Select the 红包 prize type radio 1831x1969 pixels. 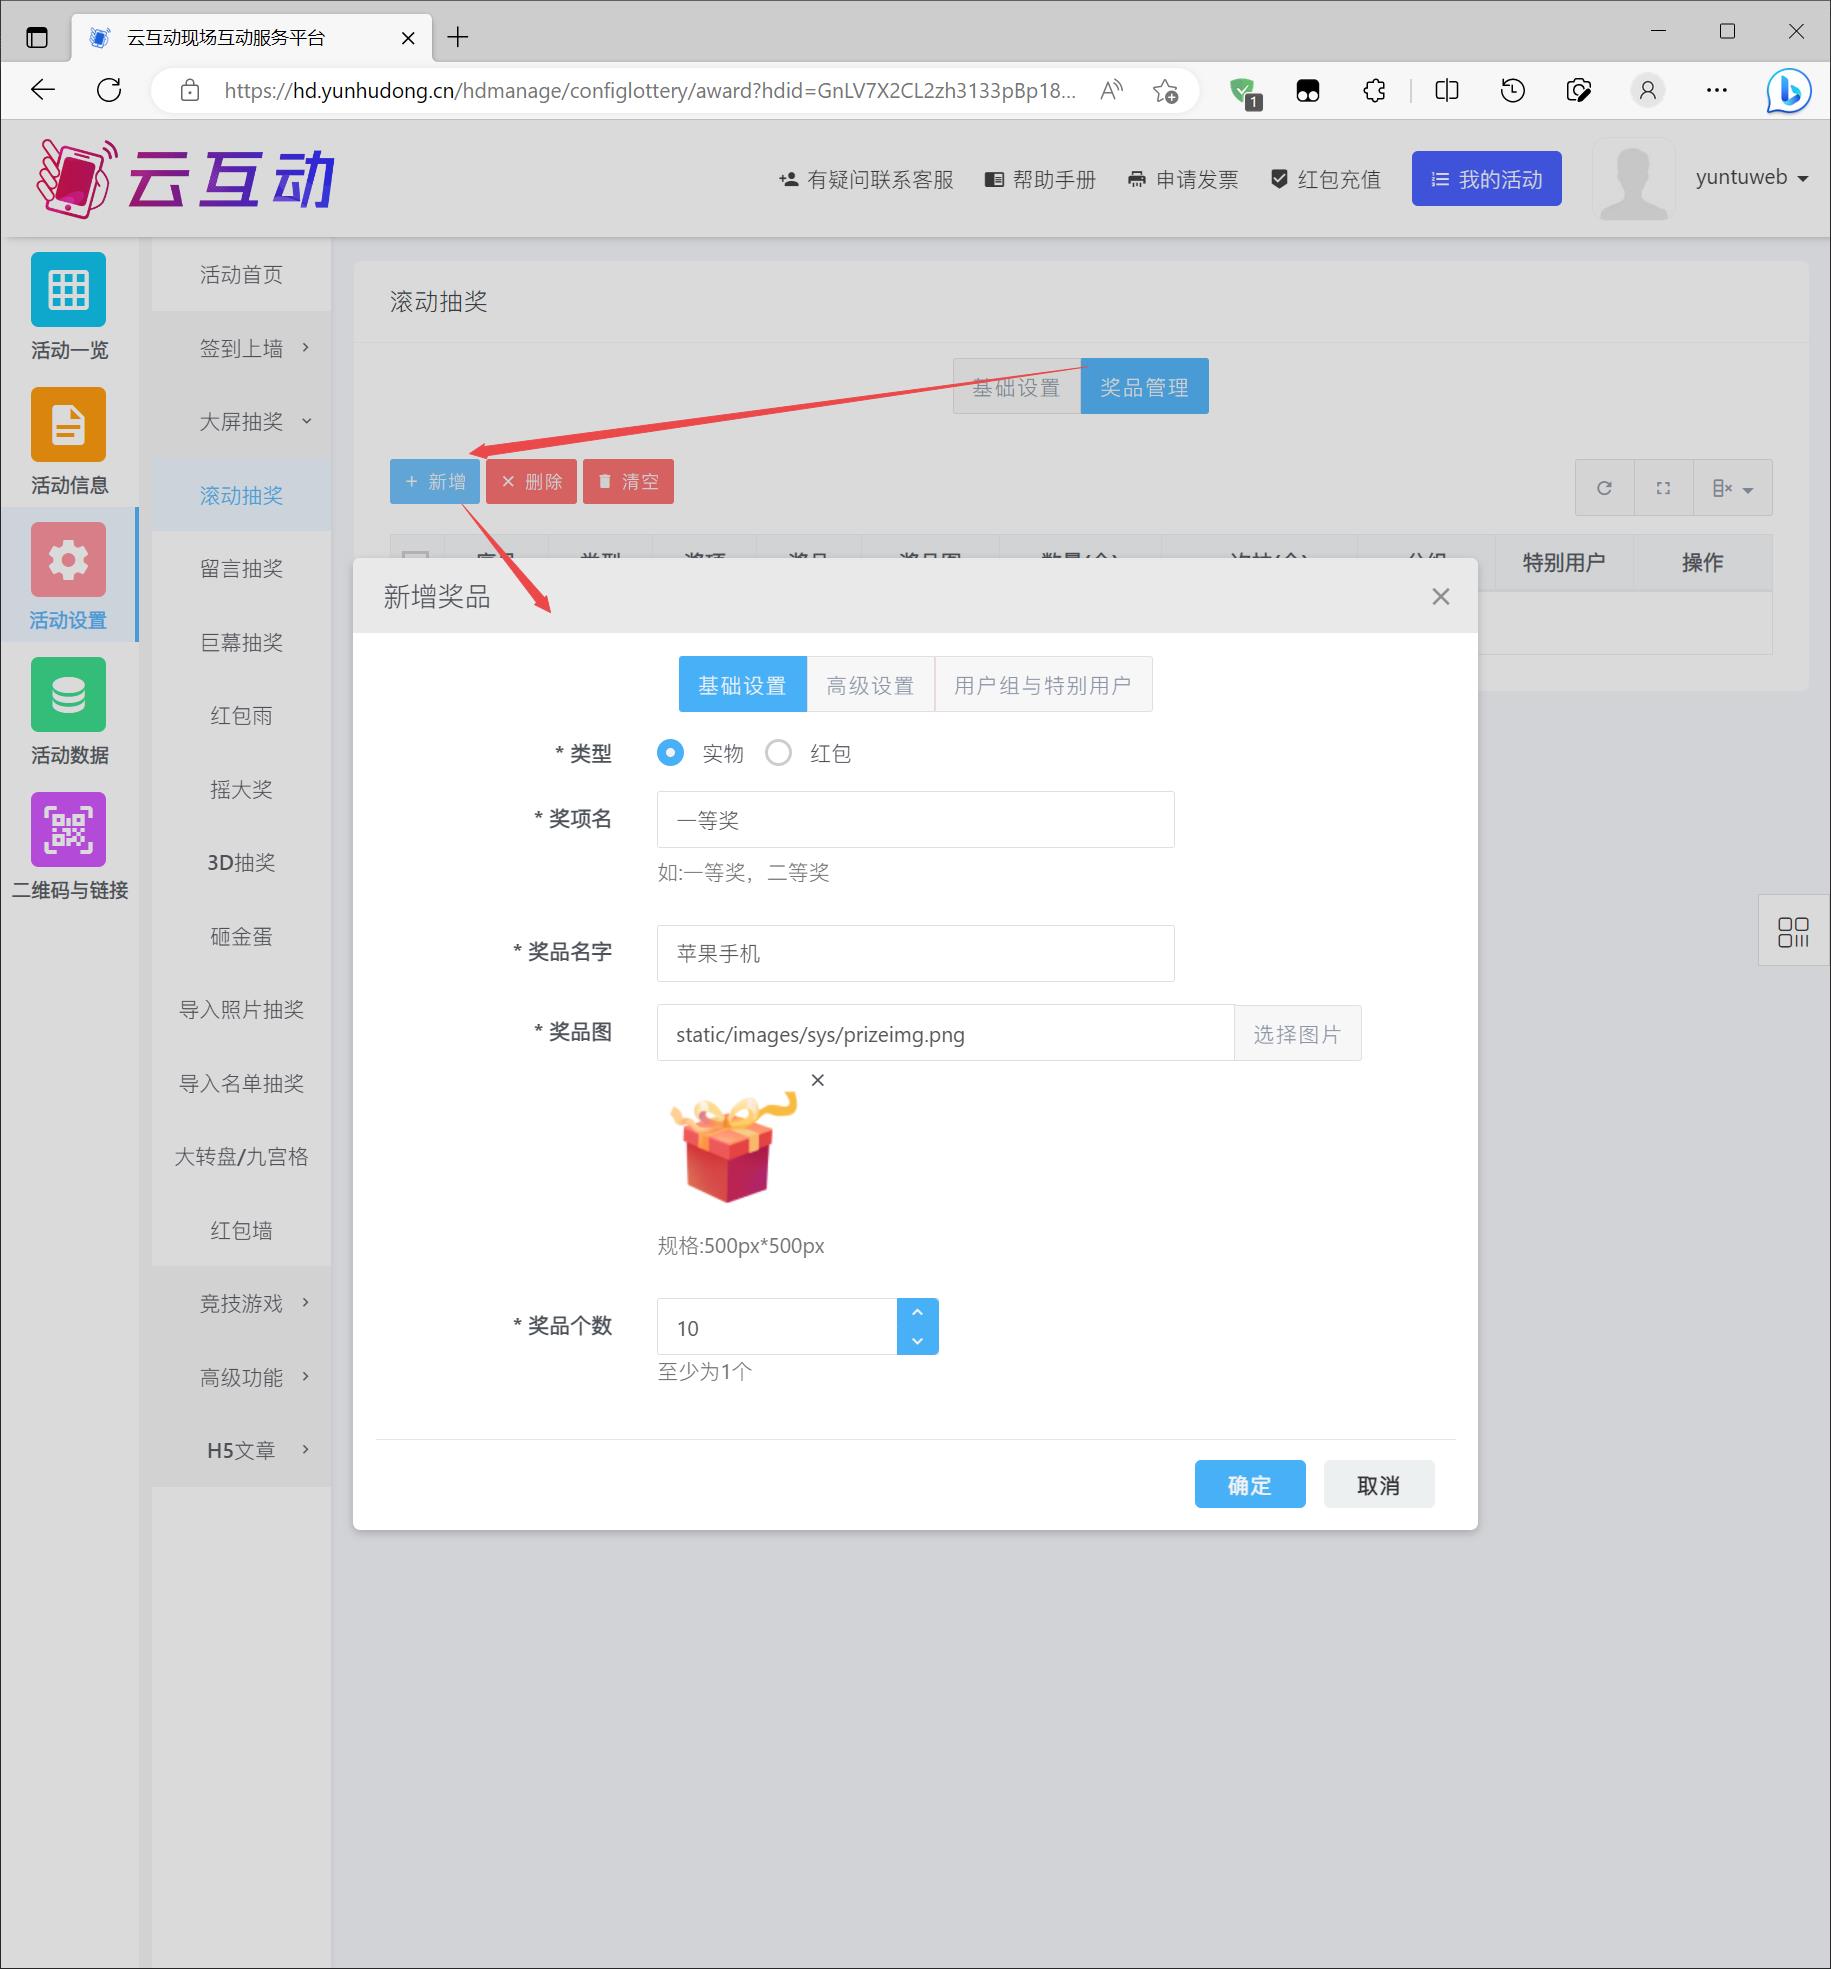[x=778, y=753]
